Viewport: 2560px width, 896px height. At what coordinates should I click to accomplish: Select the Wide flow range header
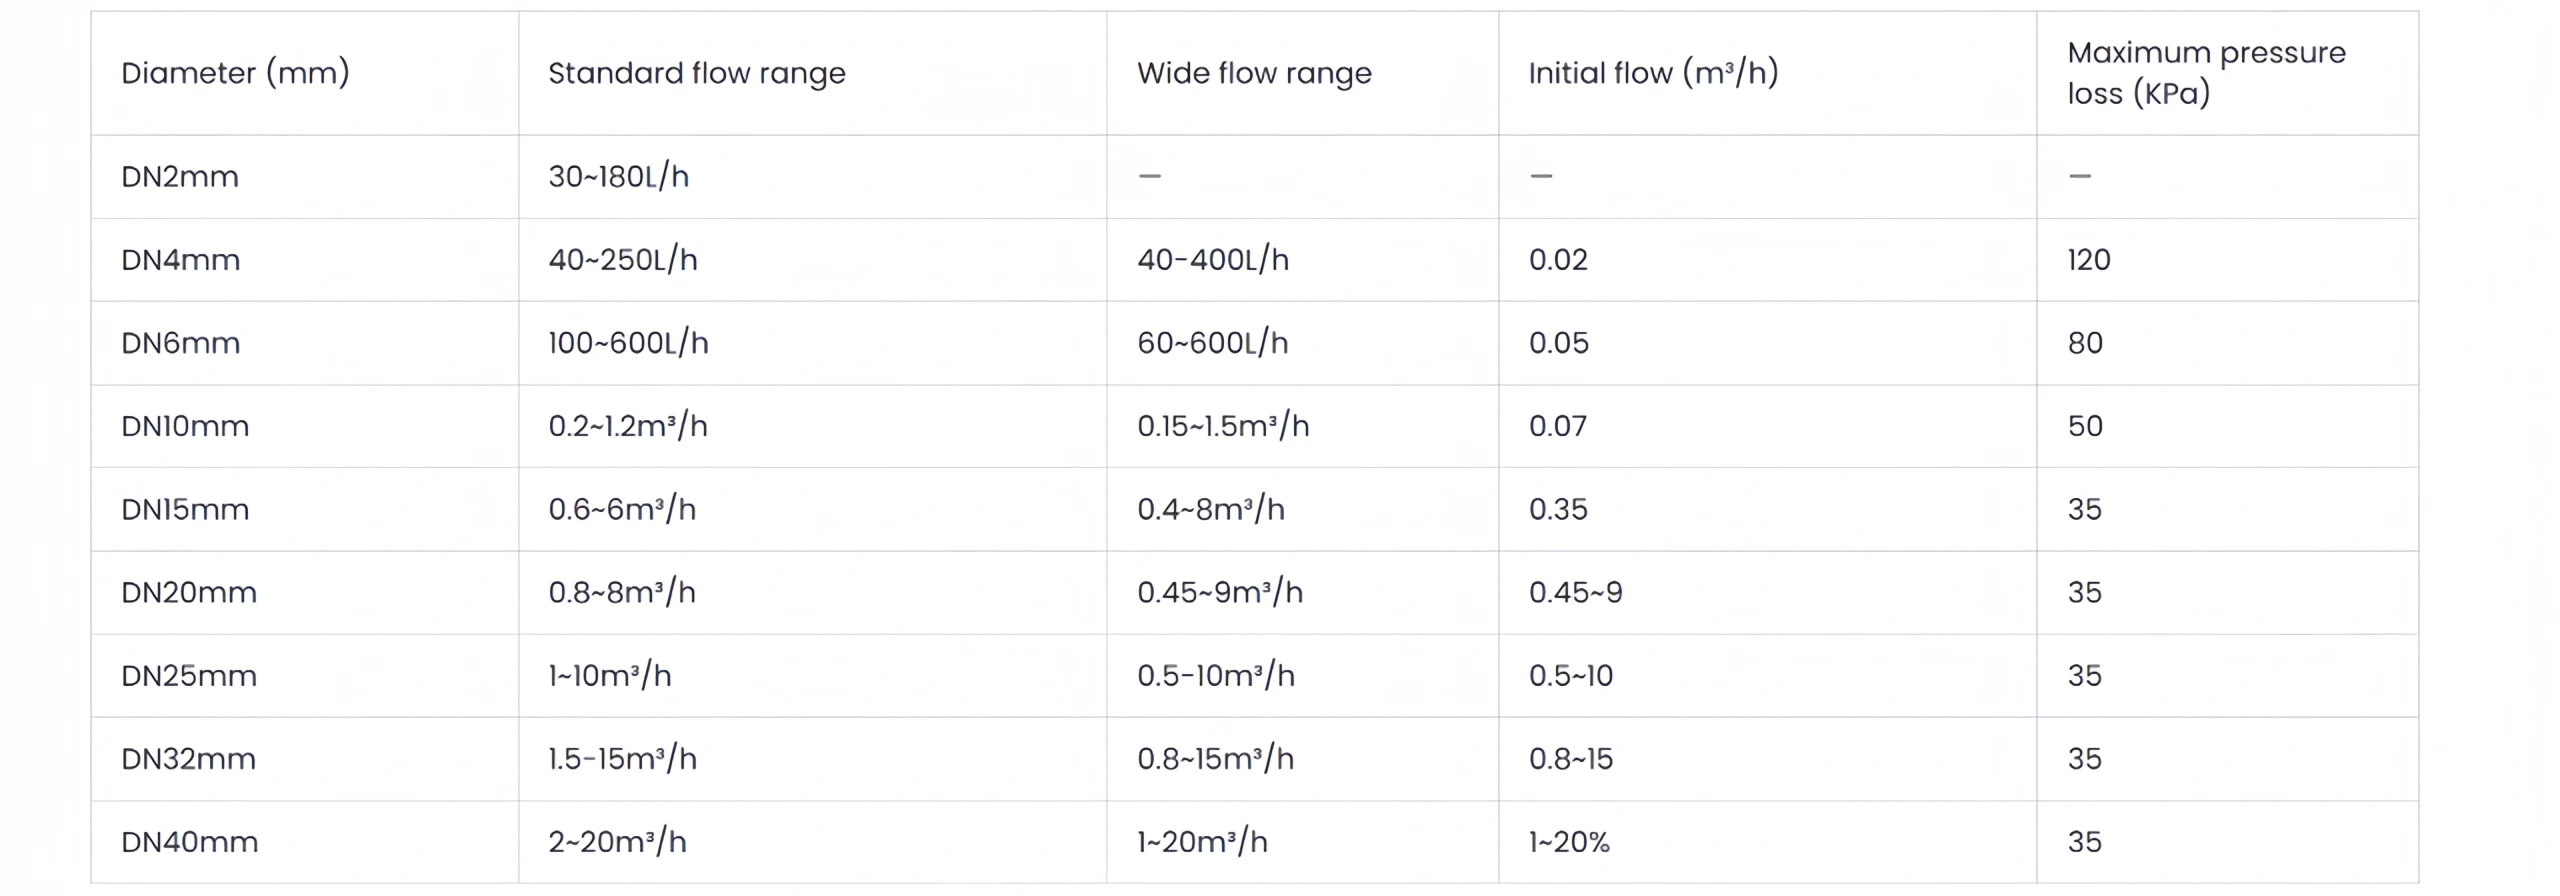(x=1254, y=73)
